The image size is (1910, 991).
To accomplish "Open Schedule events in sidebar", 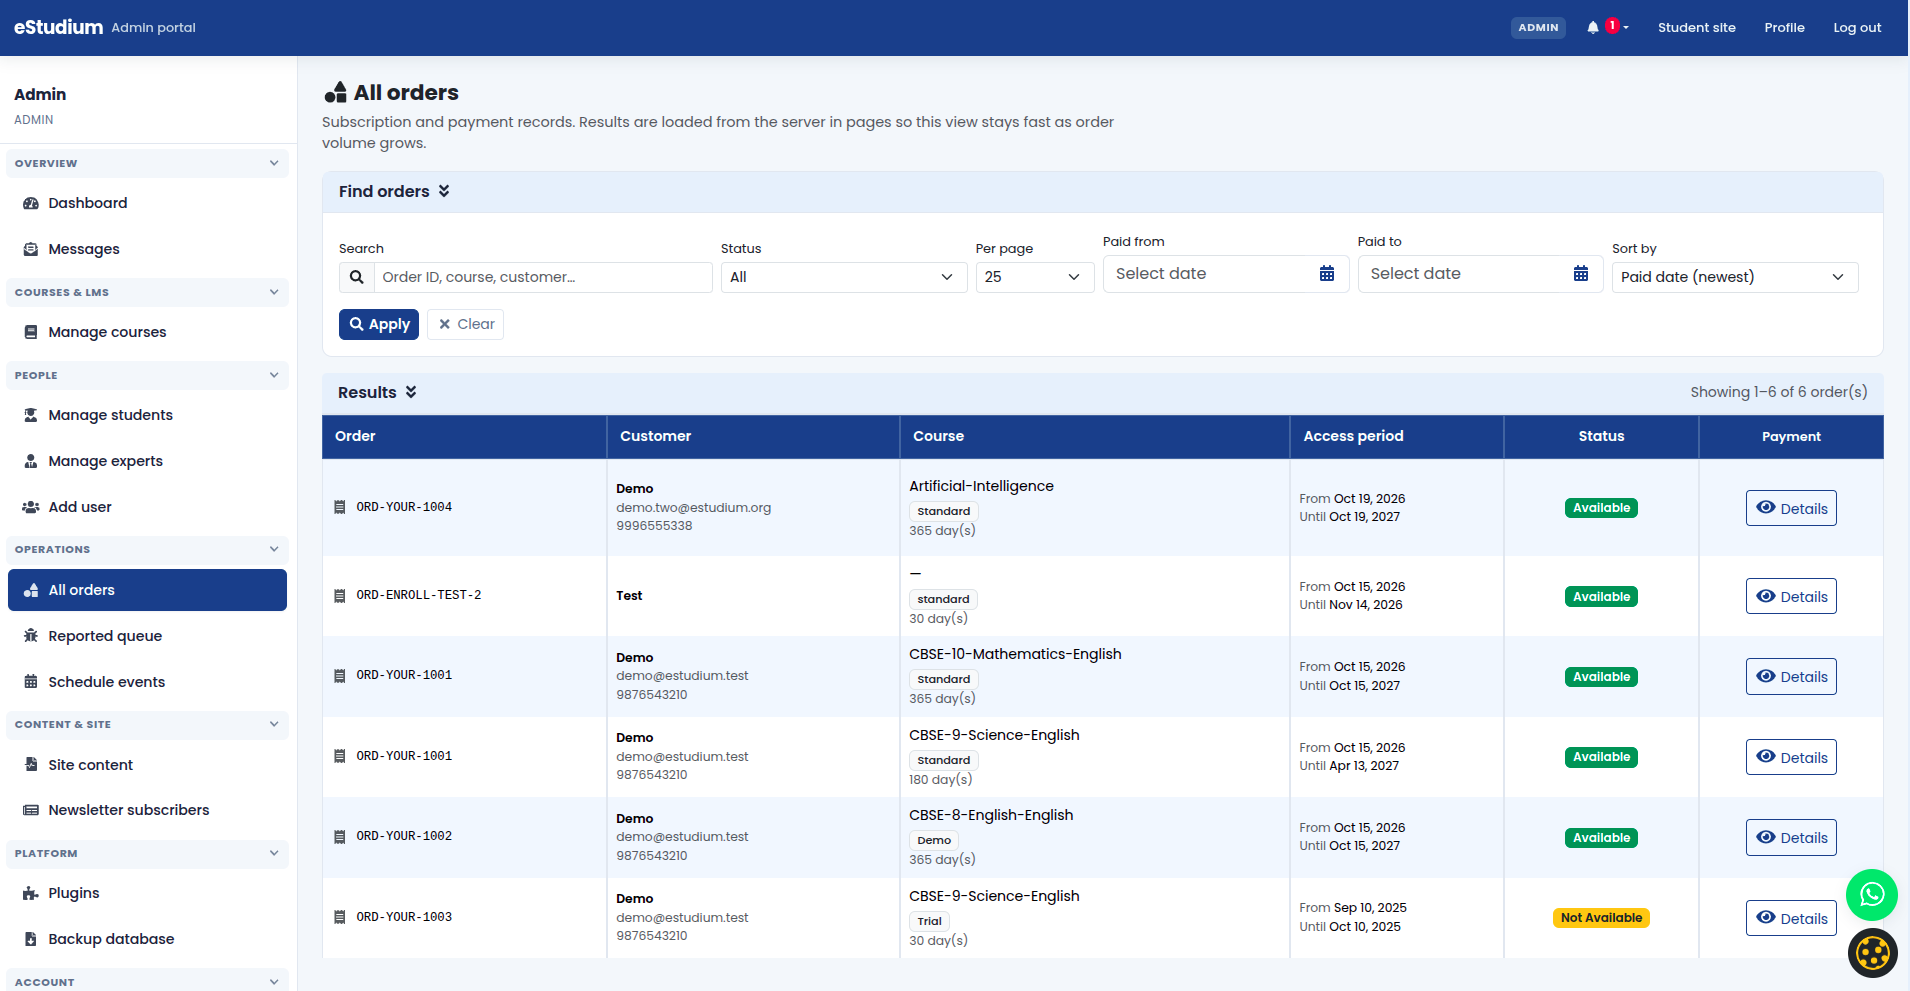I will (x=147, y=682).
